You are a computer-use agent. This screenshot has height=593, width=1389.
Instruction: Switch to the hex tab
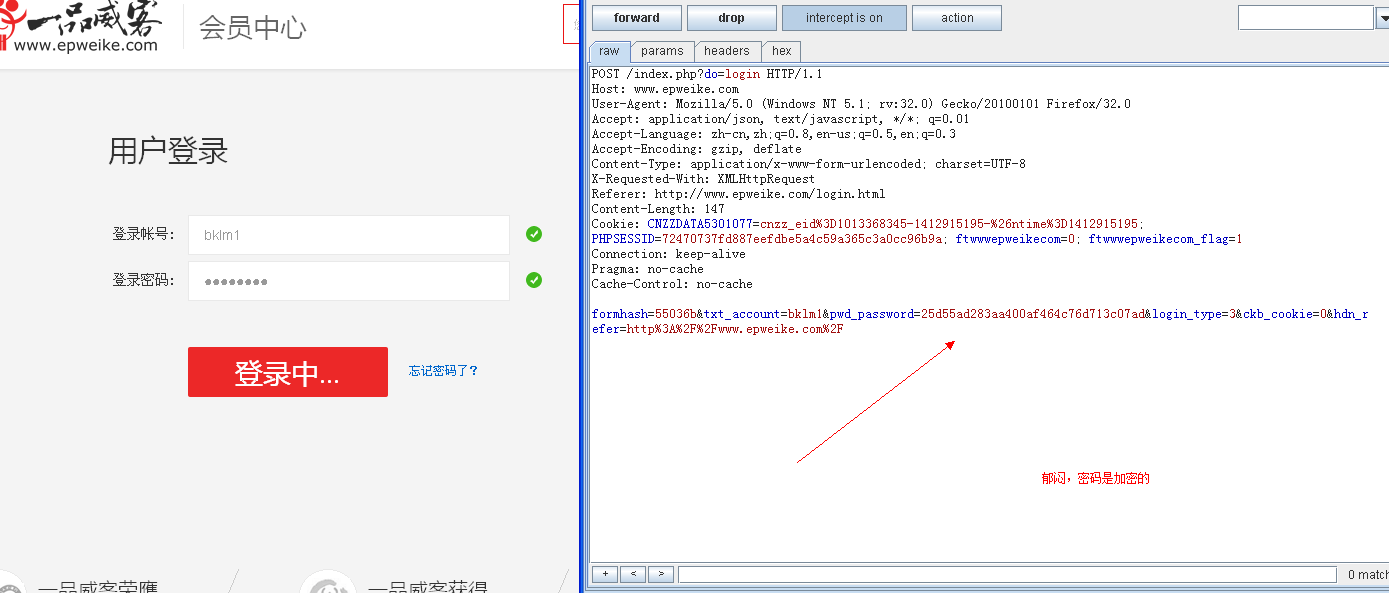pos(781,51)
